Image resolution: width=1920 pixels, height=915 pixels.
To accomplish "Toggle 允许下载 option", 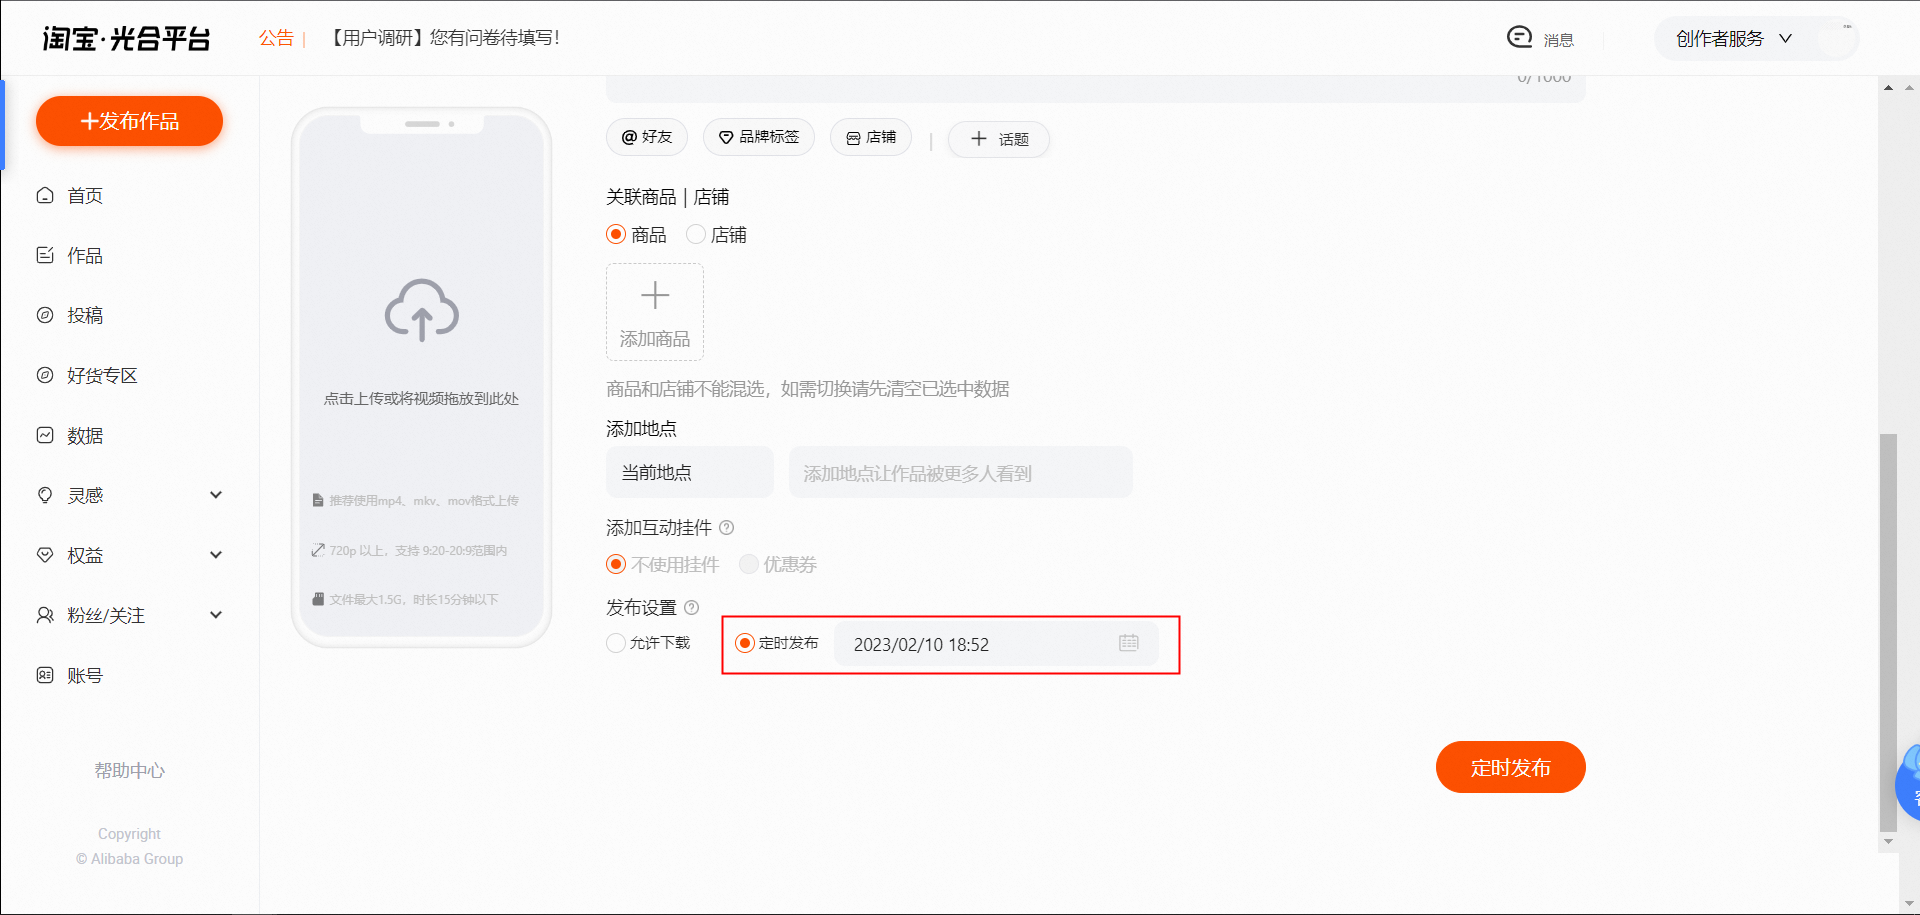I will pyautogui.click(x=616, y=643).
